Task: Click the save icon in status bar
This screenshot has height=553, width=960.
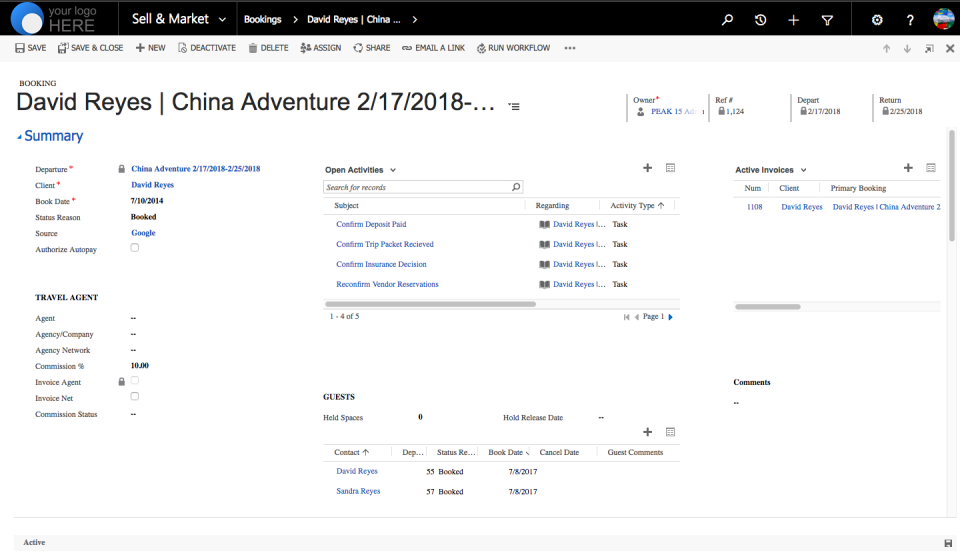Action: point(948,542)
